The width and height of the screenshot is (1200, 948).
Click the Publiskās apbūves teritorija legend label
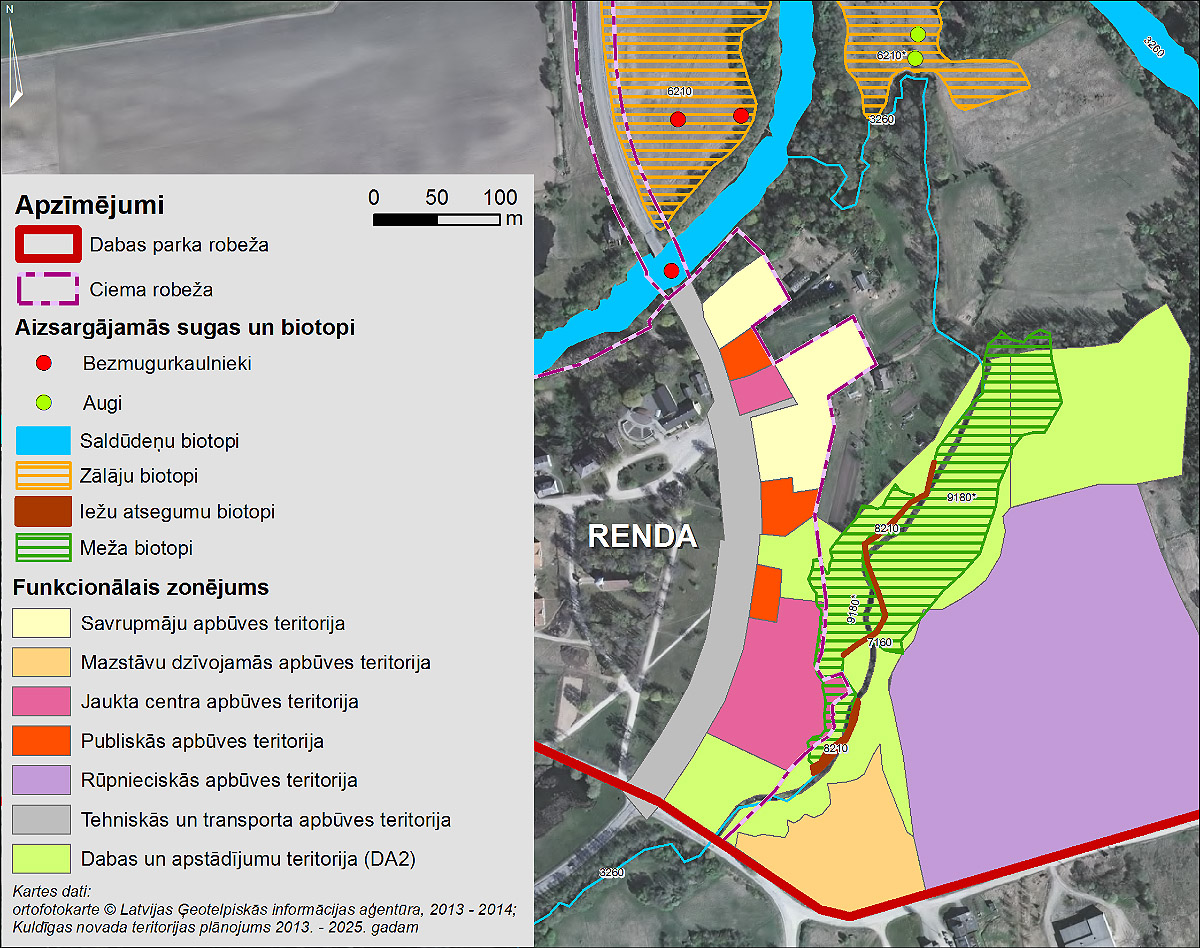coord(202,742)
